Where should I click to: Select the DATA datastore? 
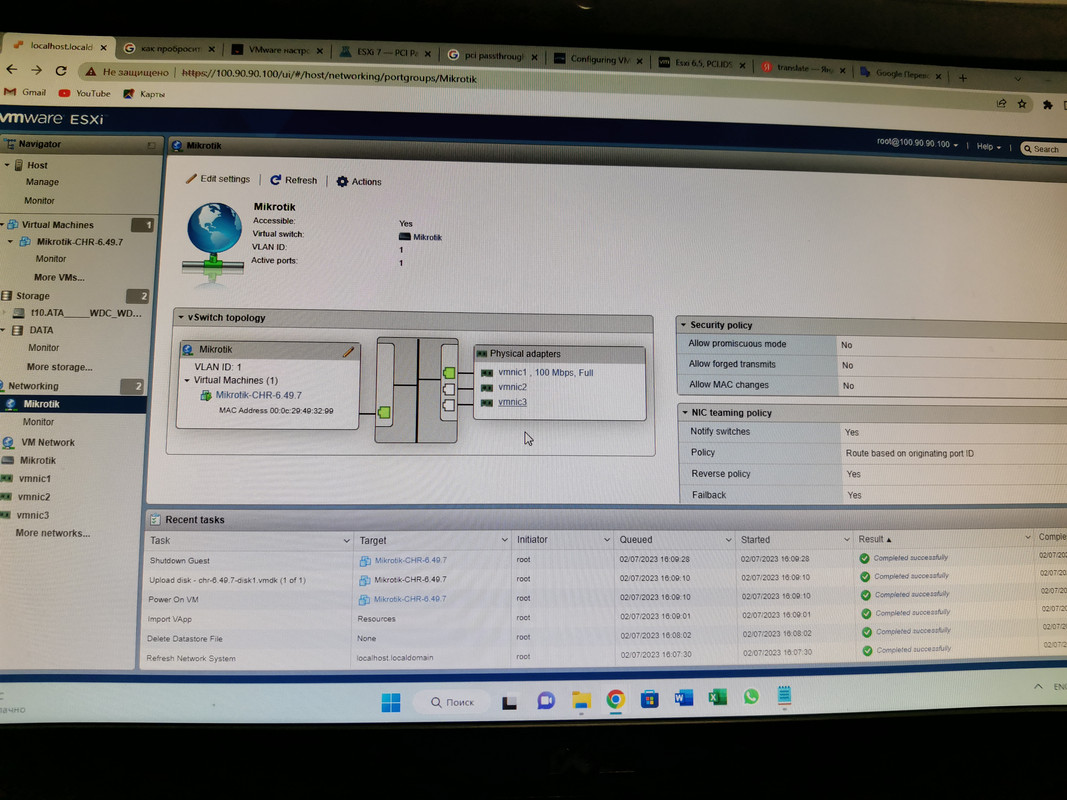coord(41,330)
